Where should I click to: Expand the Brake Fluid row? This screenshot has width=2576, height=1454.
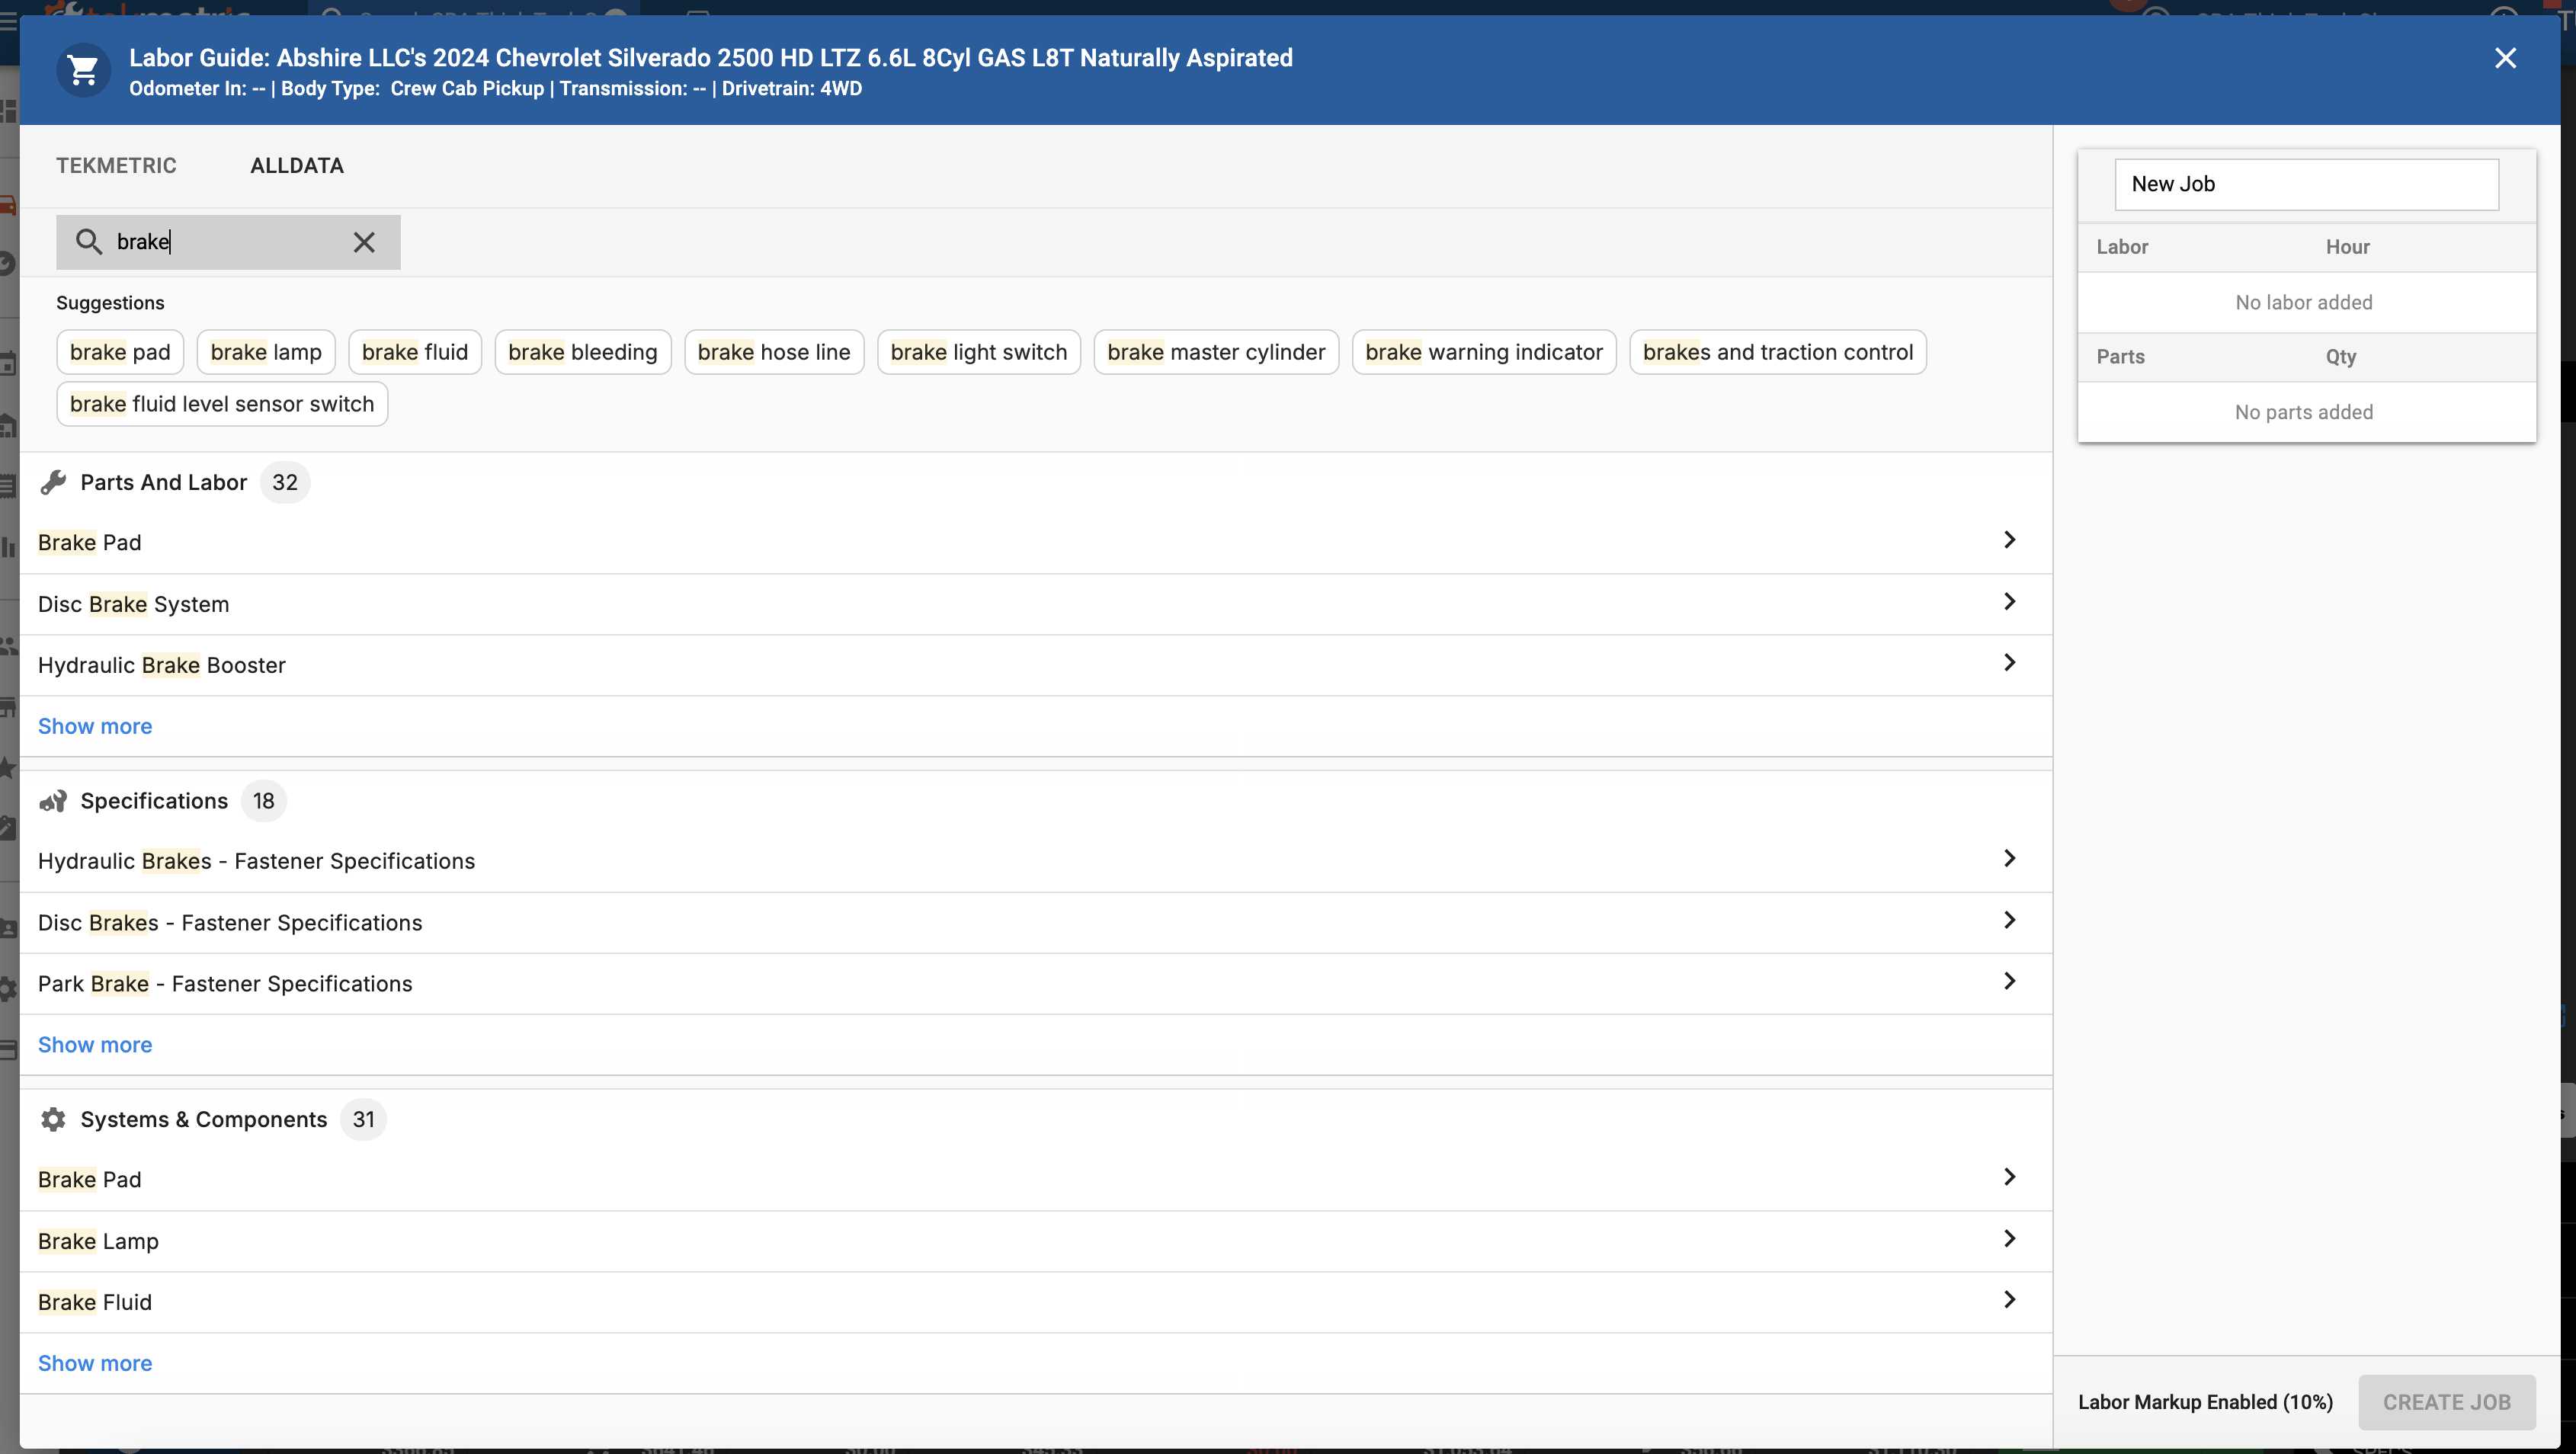click(x=1036, y=1302)
